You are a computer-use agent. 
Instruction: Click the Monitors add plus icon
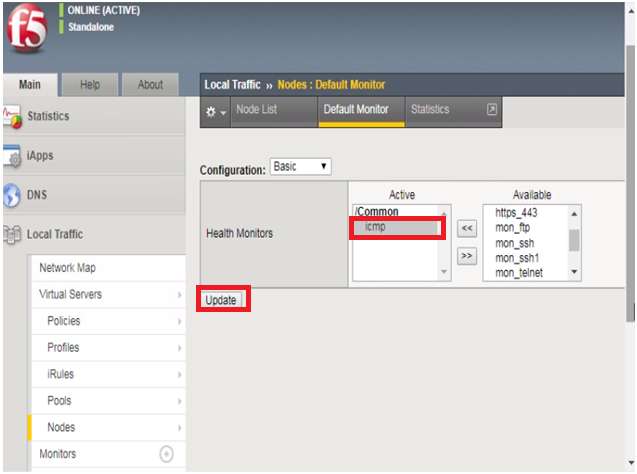(167, 454)
